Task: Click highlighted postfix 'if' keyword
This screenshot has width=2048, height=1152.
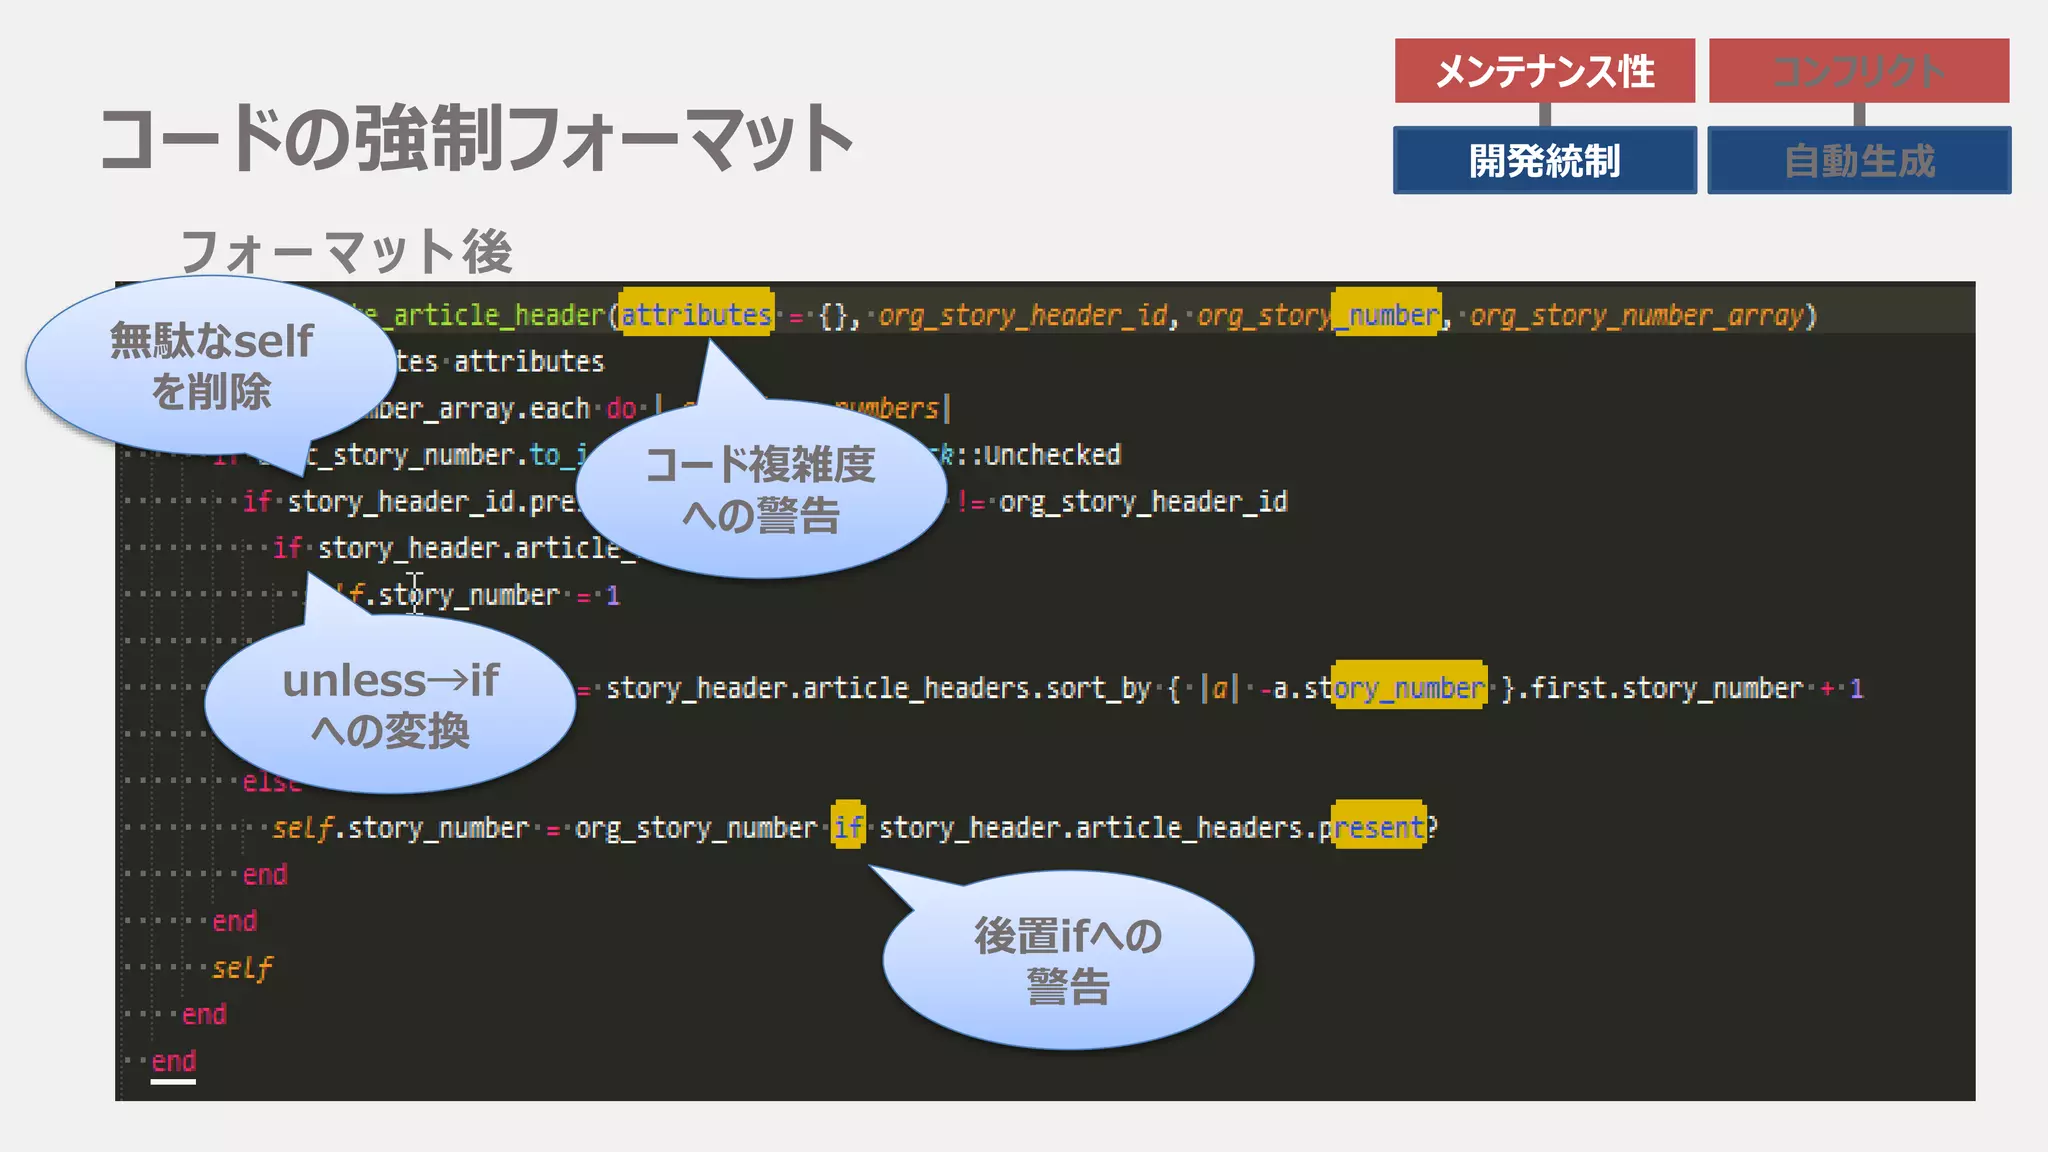Action: [x=848, y=827]
